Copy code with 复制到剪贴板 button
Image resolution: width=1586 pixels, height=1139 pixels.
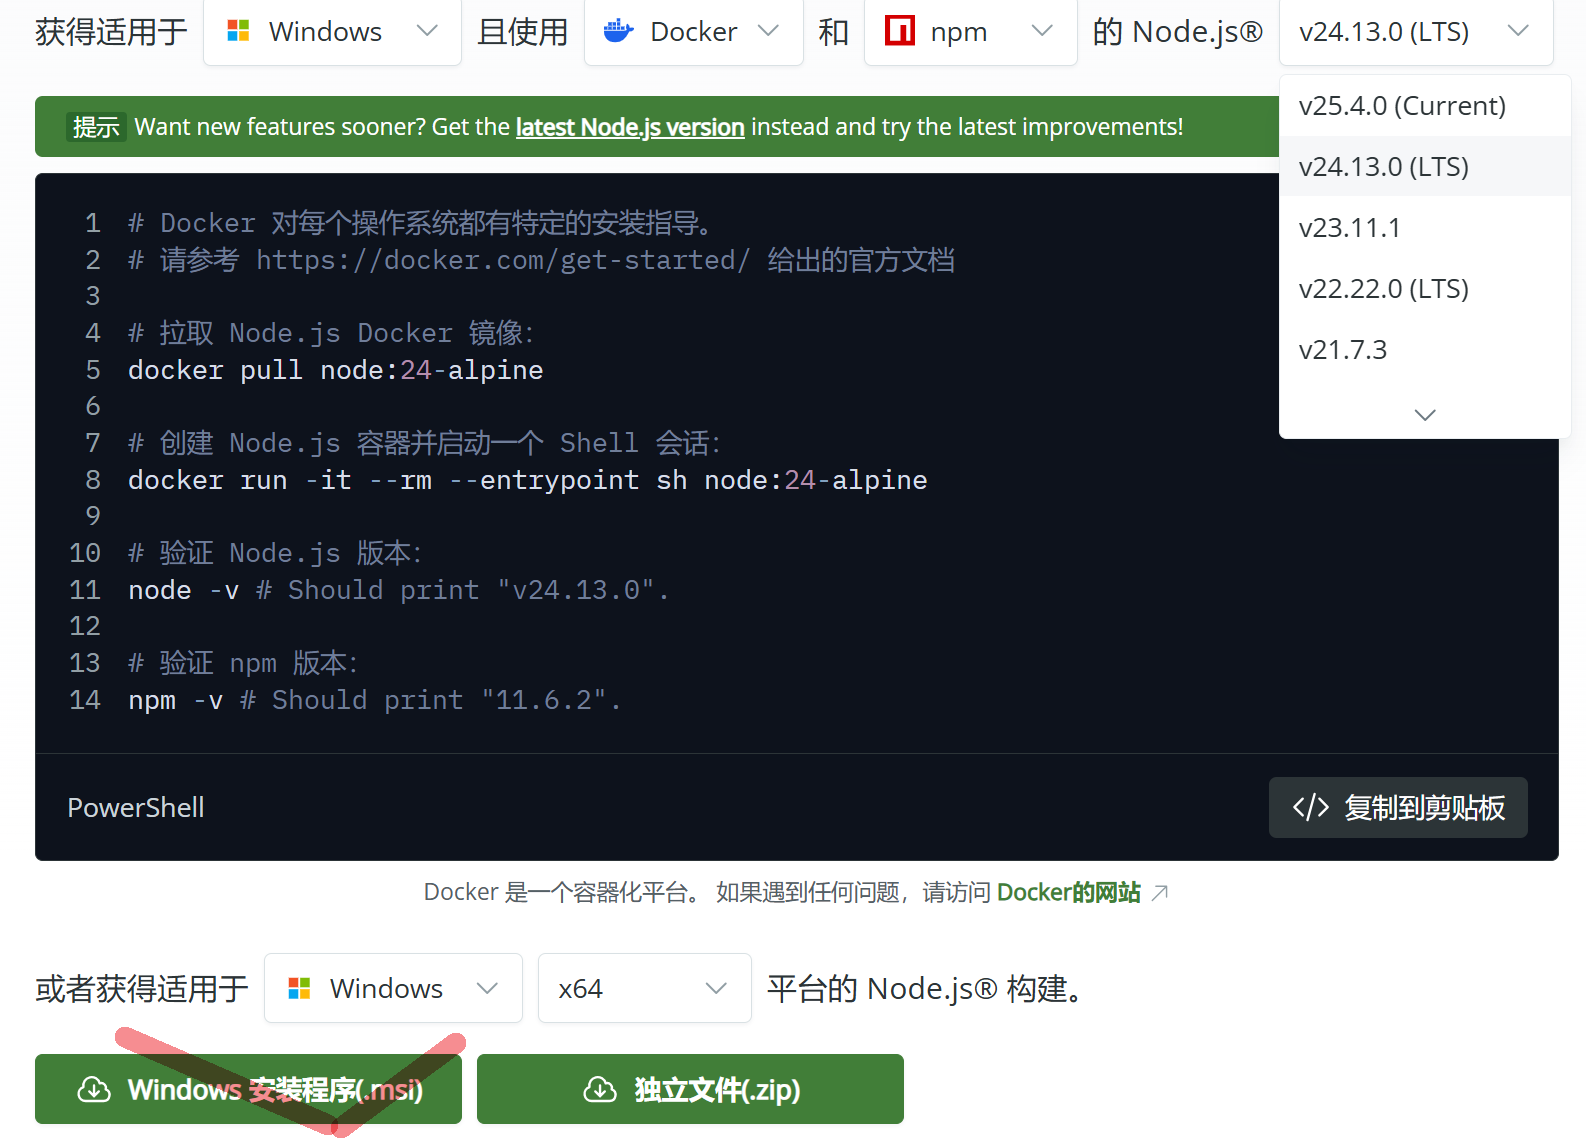[x=1398, y=807]
